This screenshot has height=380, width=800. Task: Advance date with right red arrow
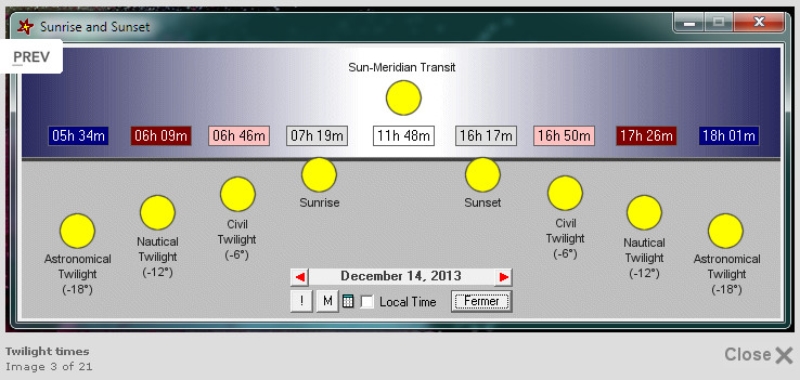click(504, 277)
